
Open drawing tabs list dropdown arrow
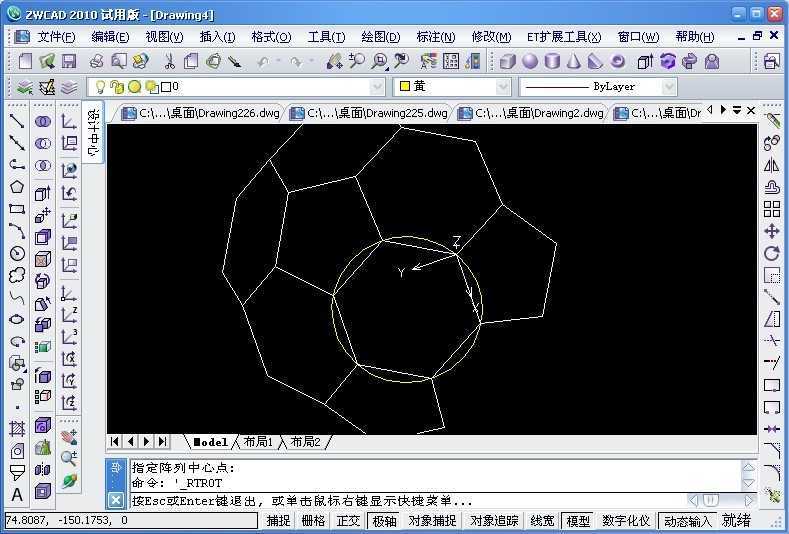point(737,110)
